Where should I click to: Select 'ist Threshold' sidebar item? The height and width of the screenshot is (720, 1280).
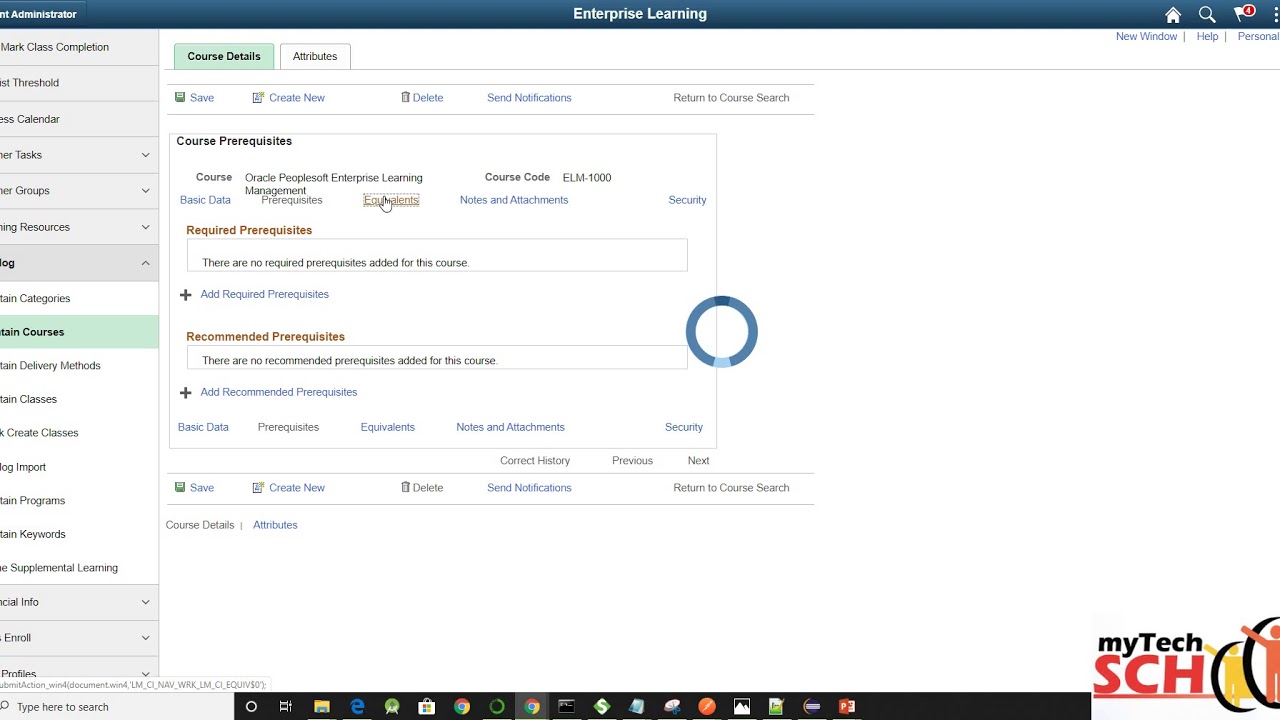tap(79, 83)
